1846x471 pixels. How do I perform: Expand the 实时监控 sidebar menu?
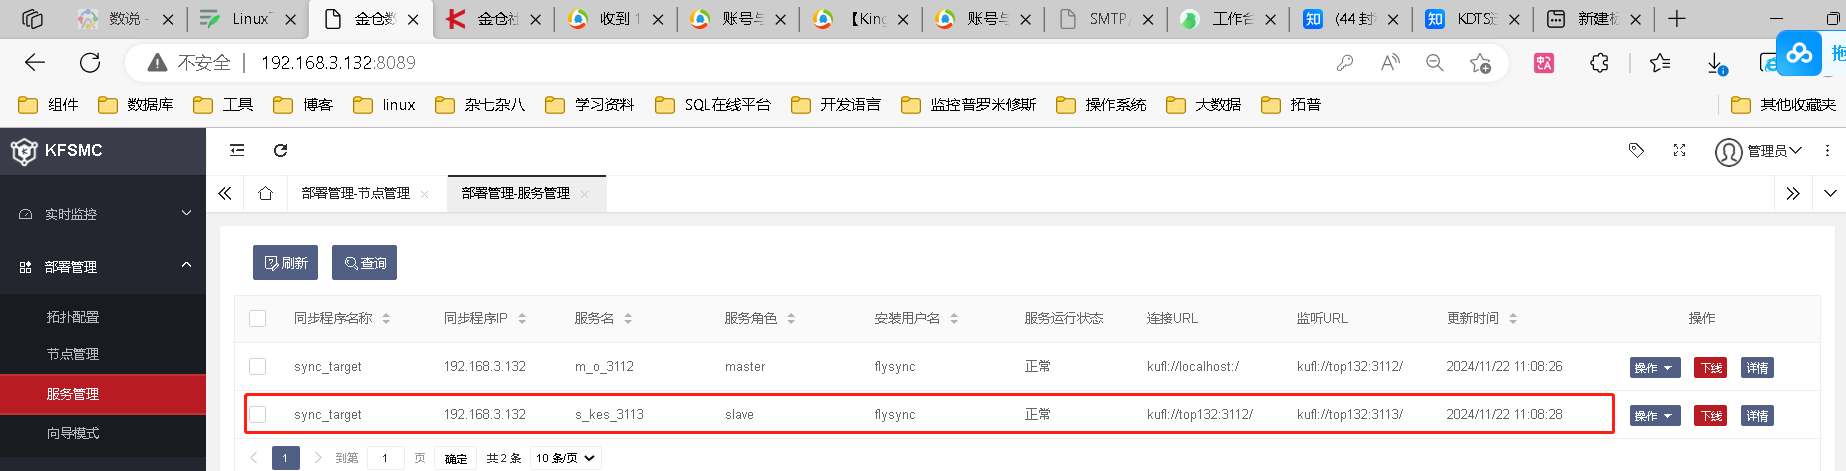point(103,214)
